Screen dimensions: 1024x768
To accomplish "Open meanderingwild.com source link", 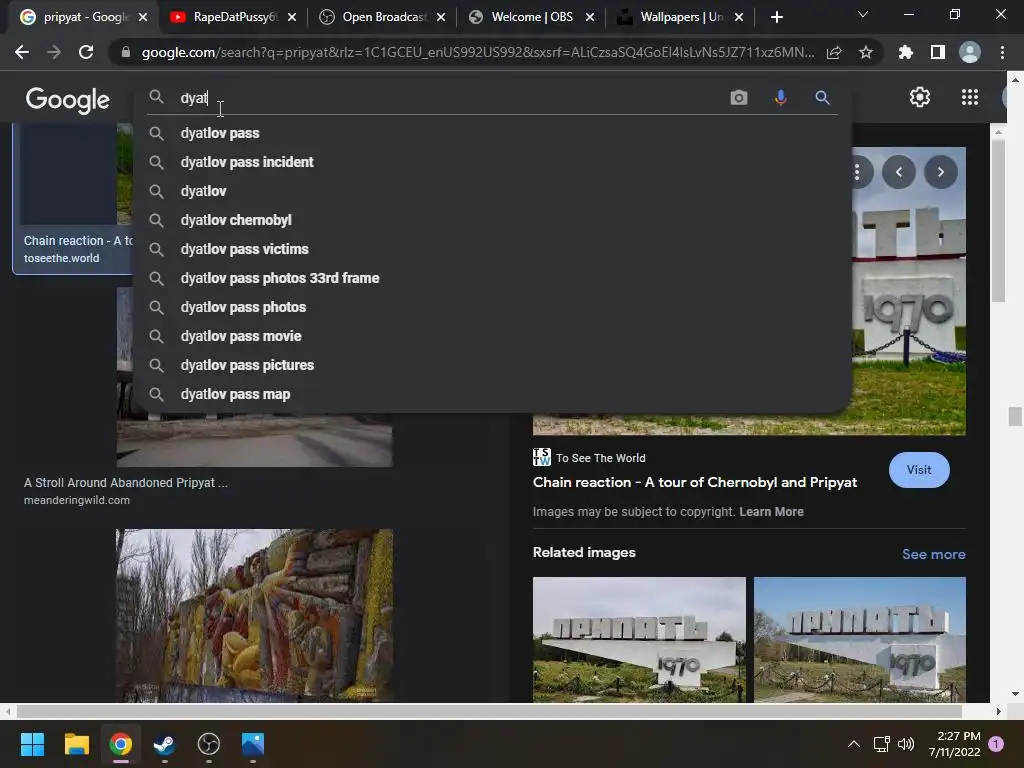I will (76, 500).
